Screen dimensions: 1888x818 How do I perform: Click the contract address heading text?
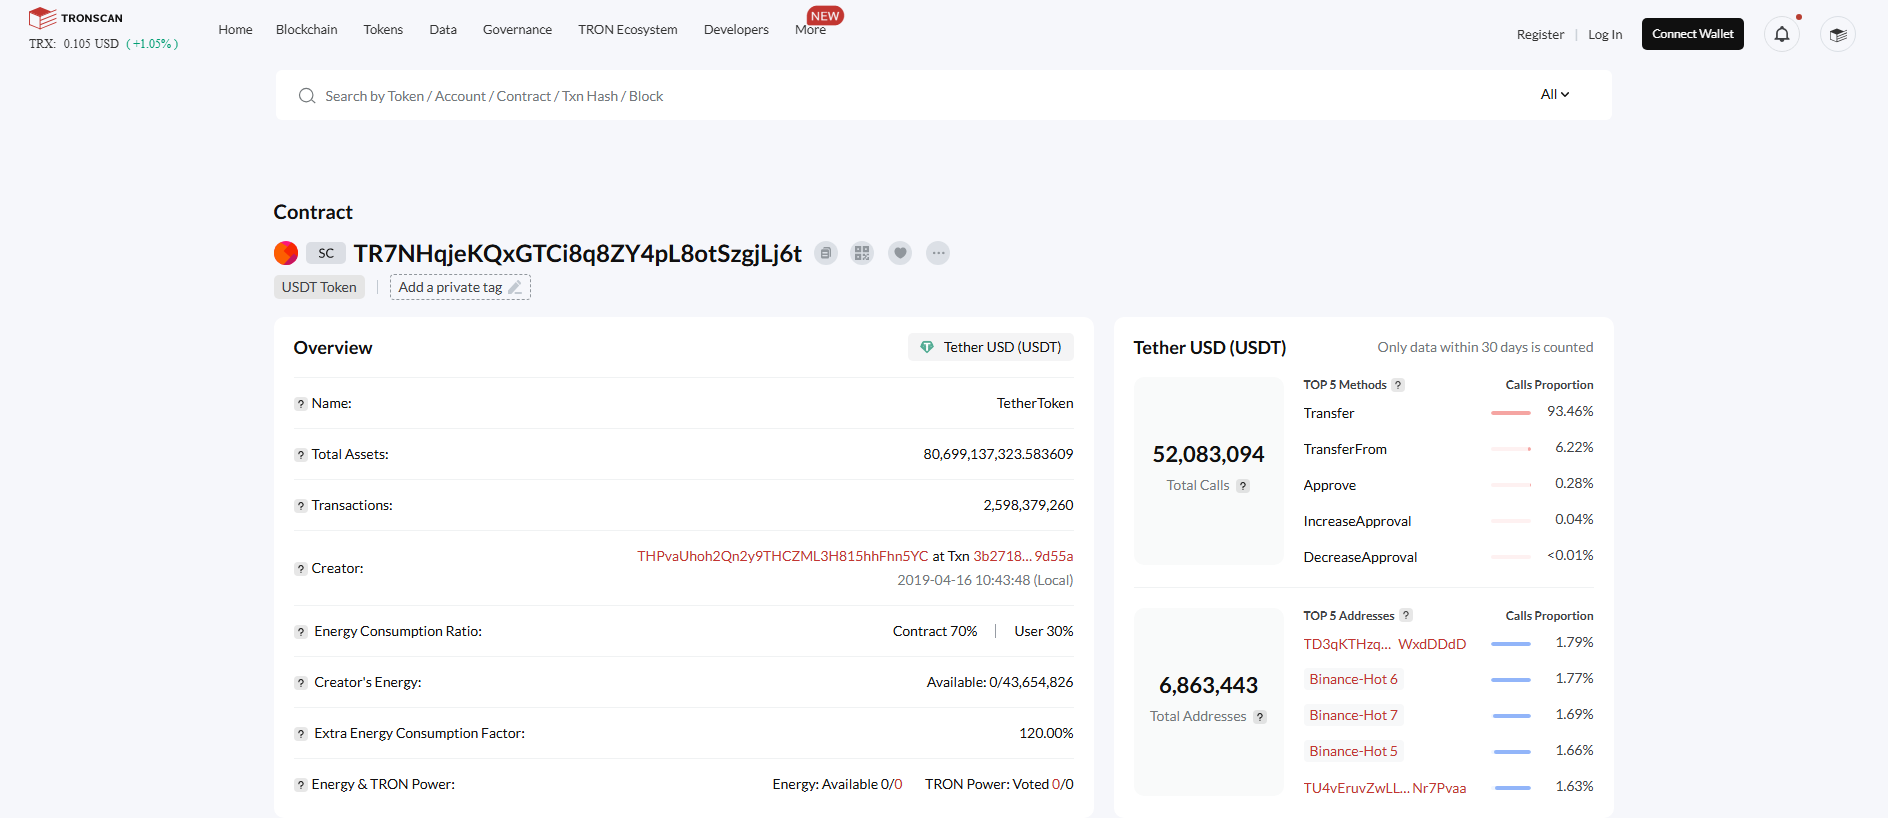(578, 254)
